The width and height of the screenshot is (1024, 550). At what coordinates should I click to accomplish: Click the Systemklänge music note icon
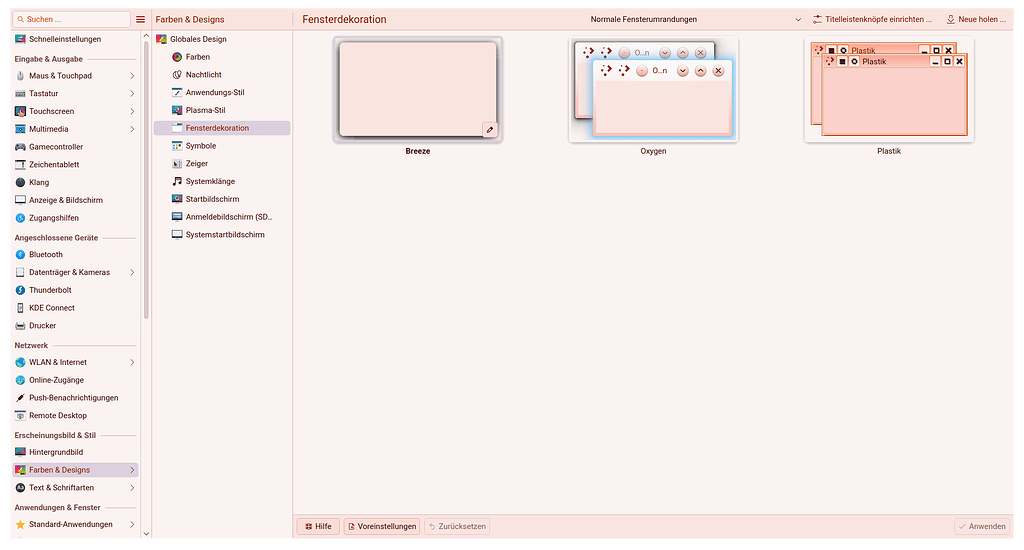(x=177, y=181)
